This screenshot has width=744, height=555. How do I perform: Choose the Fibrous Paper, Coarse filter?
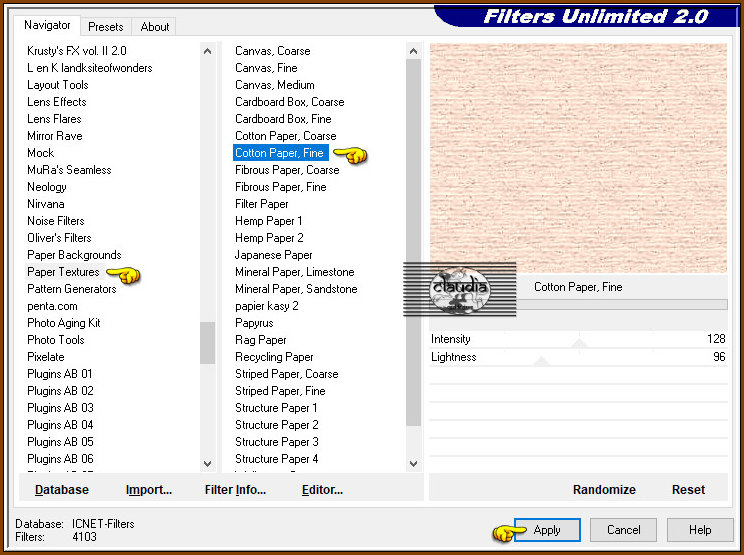(287, 170)
